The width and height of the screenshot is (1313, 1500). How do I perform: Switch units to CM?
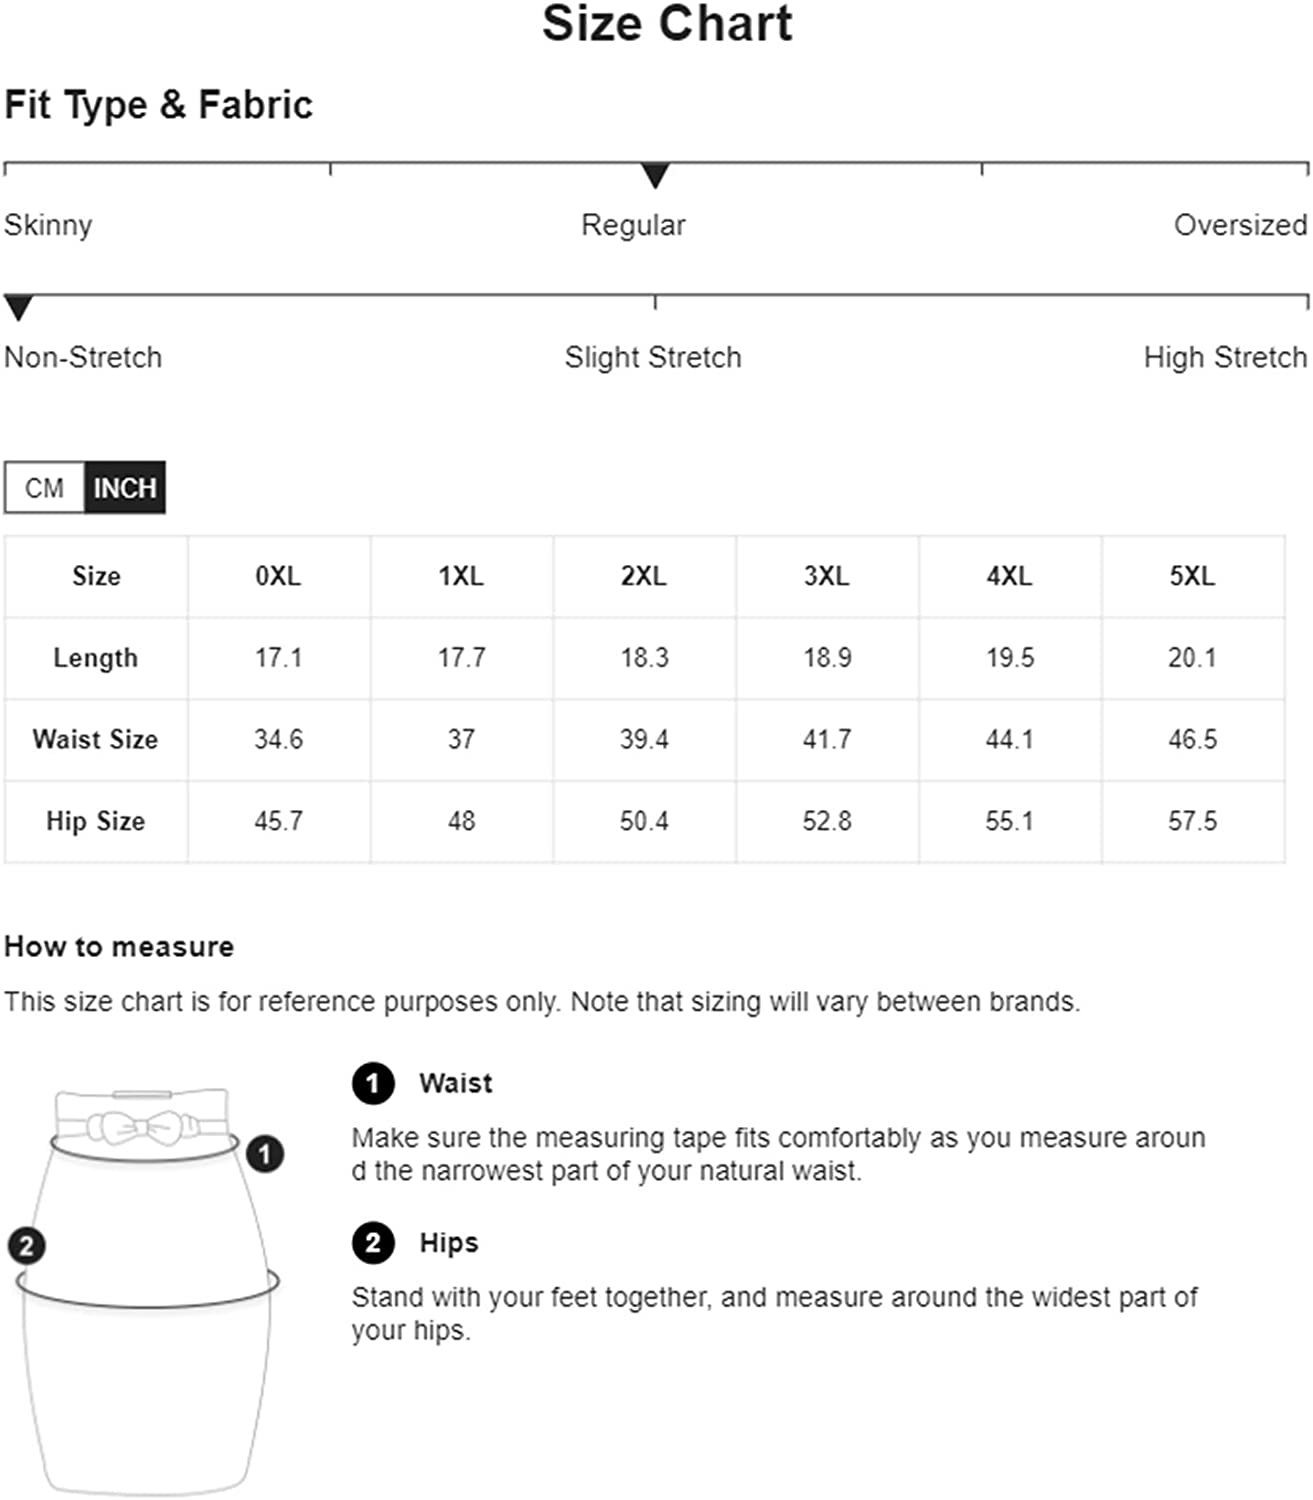coord(44,488)
